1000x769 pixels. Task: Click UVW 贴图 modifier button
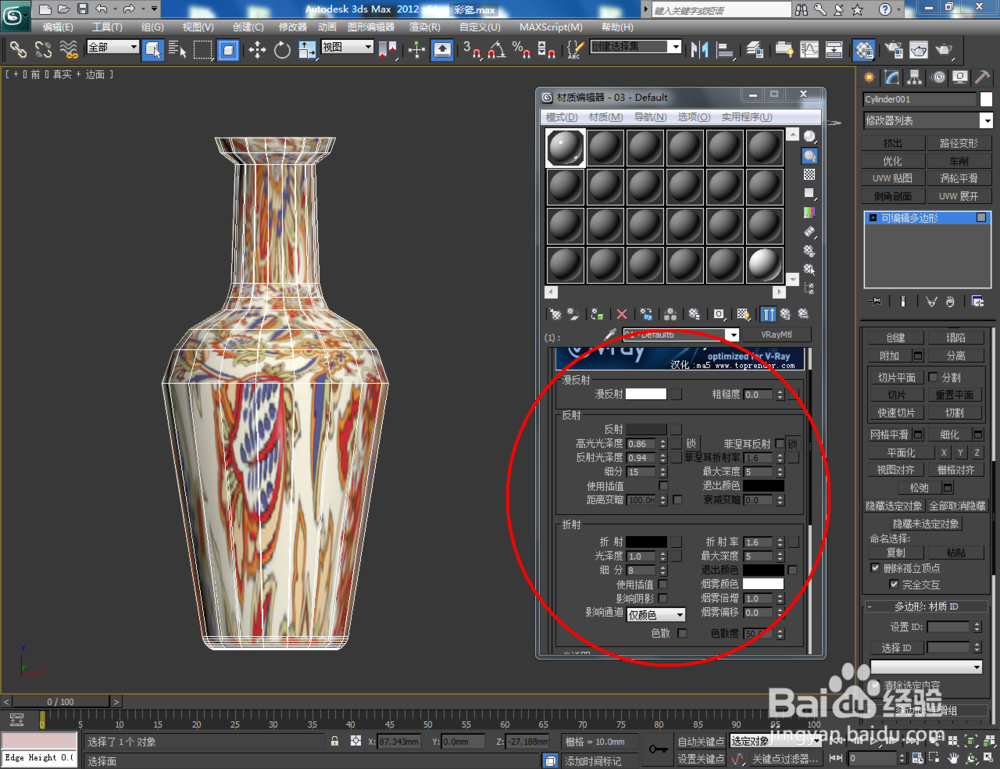(x=892, y=178)
